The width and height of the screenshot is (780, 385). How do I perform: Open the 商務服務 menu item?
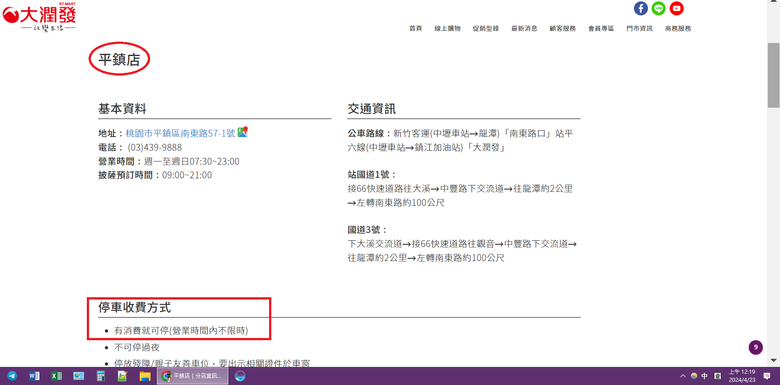coord(678,29)
